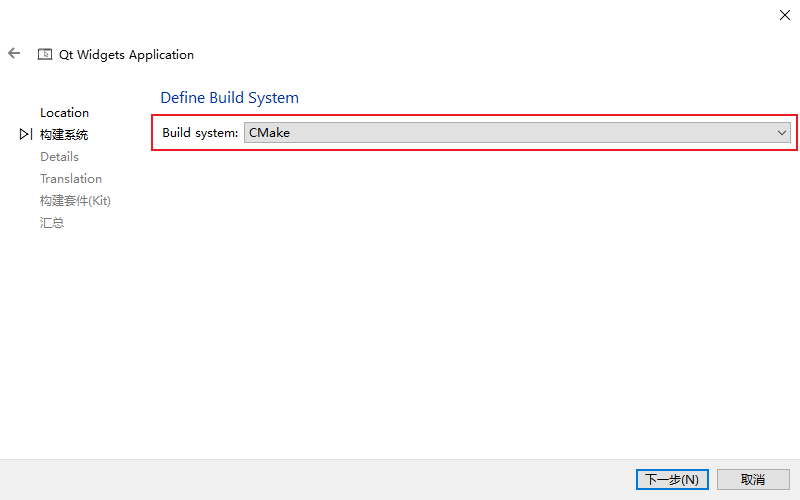The image size is (800, 500).
Task: Click the current-step arrow marker beside 构建系统
Action: coord(26,134)
